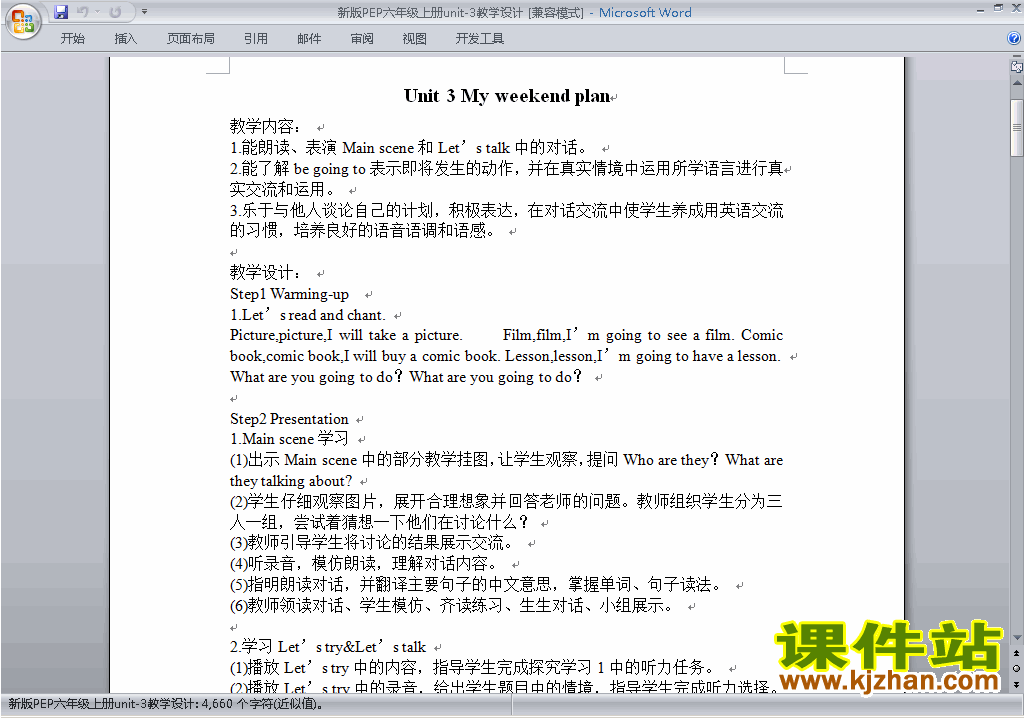This screenshot has height=718, width=1024.
Task: Open the 开发工具 ribbon tab
Action: point(480,39)
